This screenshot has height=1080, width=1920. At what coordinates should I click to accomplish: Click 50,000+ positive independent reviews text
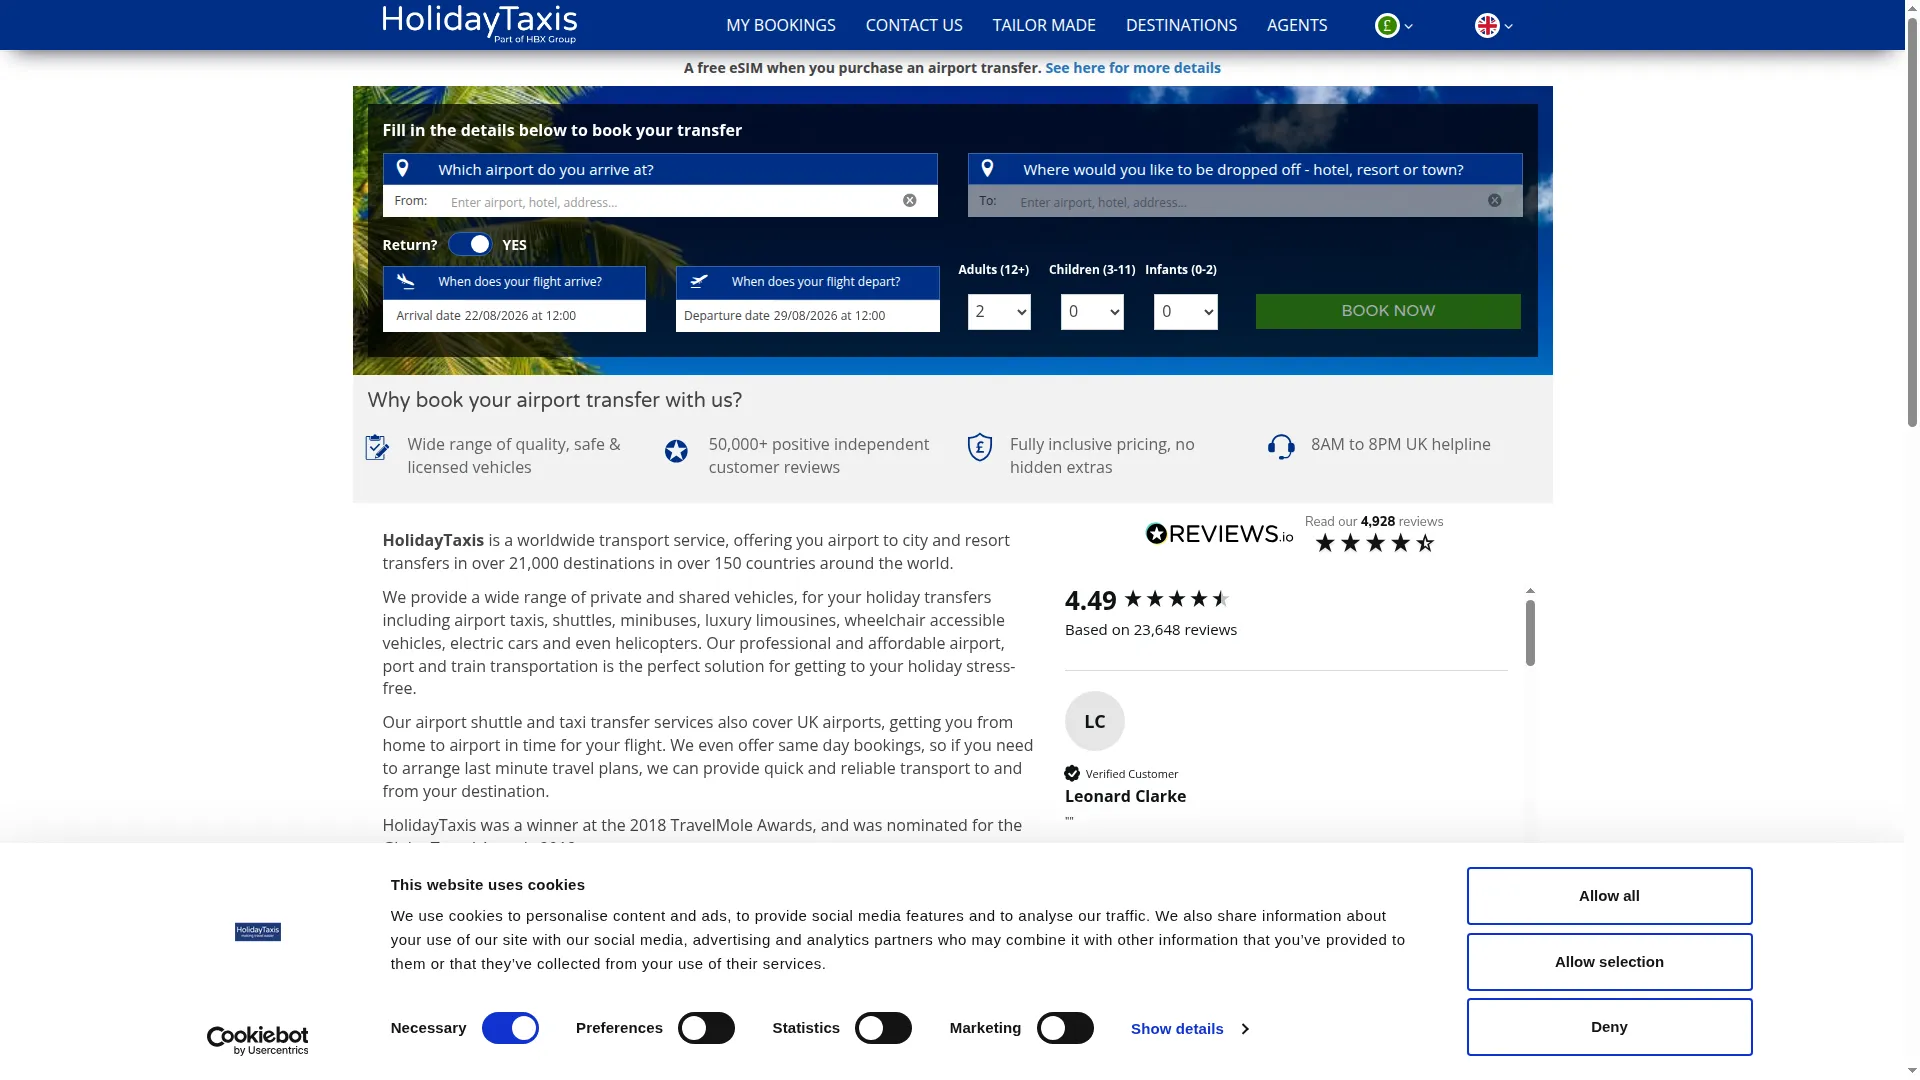(x=819, y=456)
